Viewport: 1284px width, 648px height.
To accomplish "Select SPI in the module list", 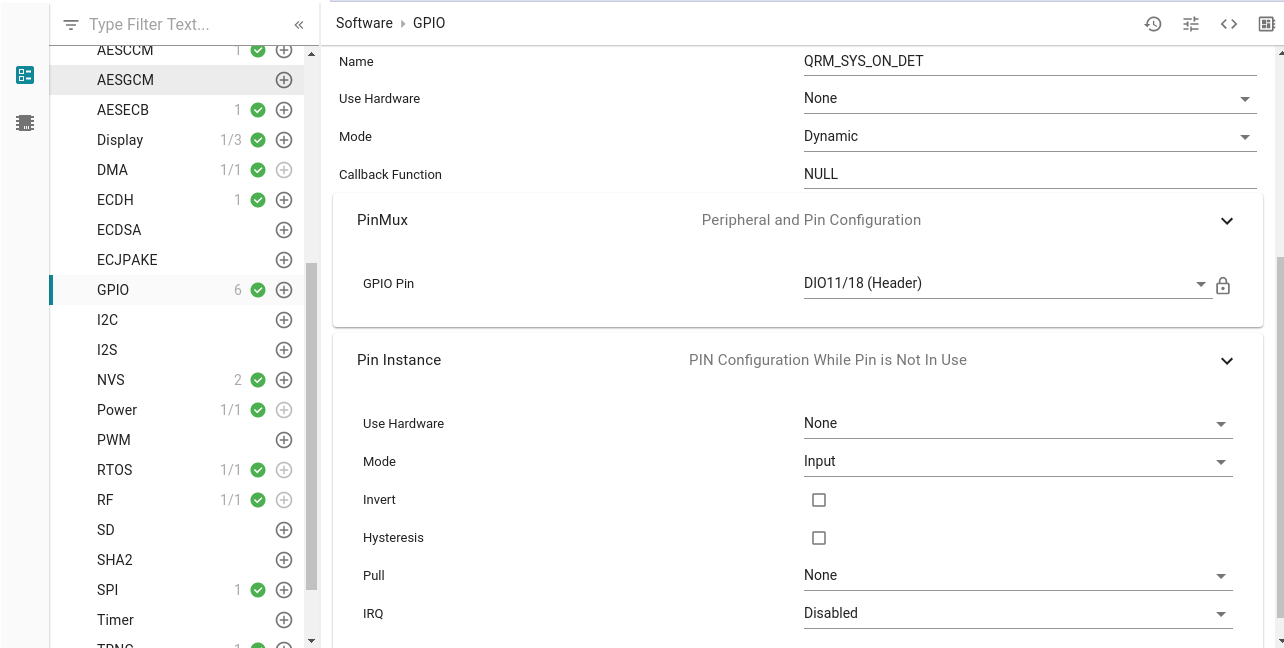I will [108, 590].
